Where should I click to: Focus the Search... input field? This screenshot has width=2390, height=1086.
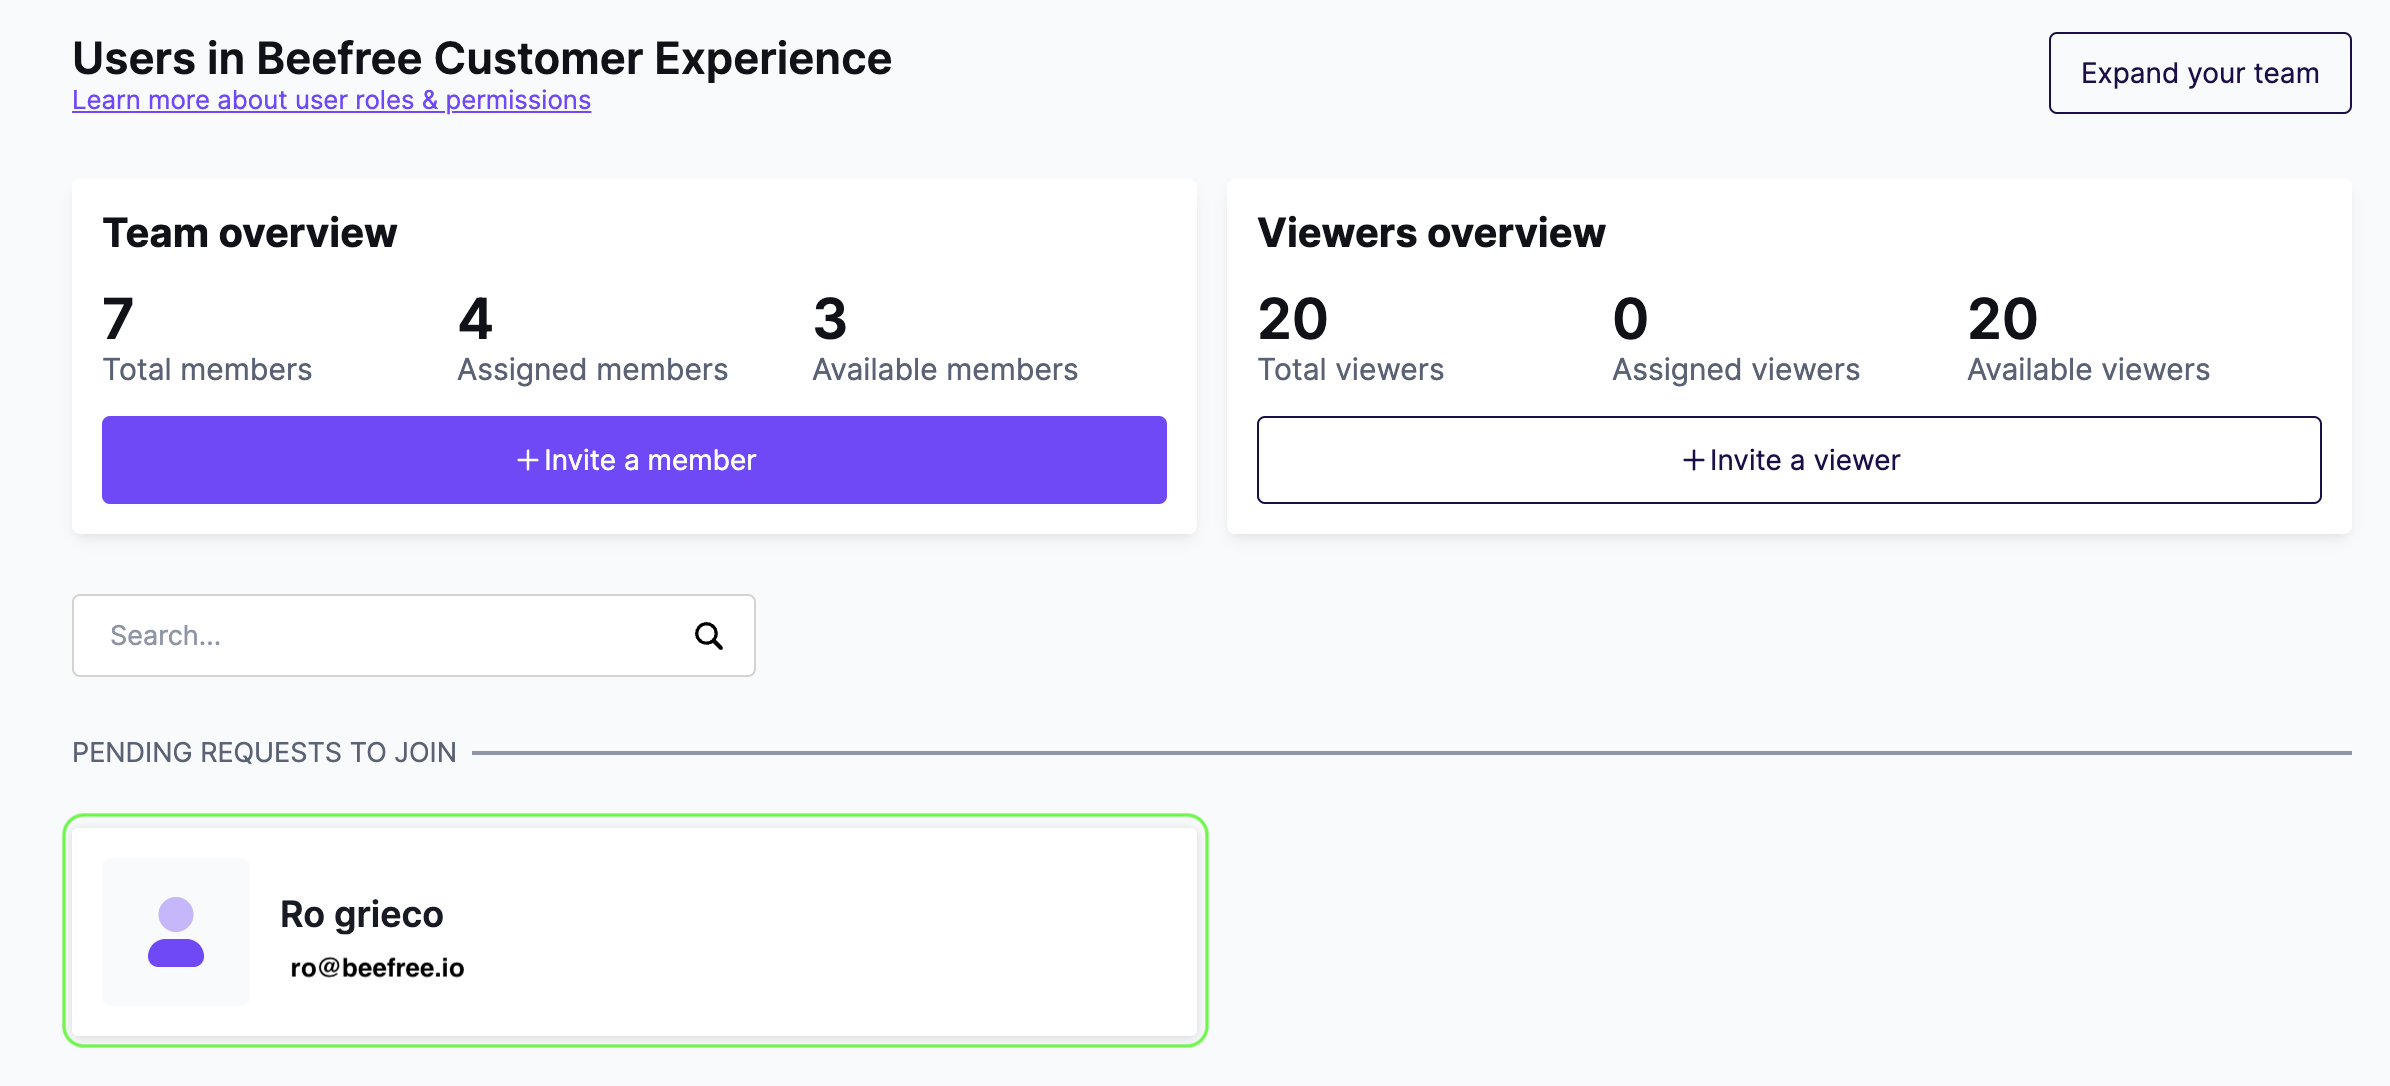413,636
